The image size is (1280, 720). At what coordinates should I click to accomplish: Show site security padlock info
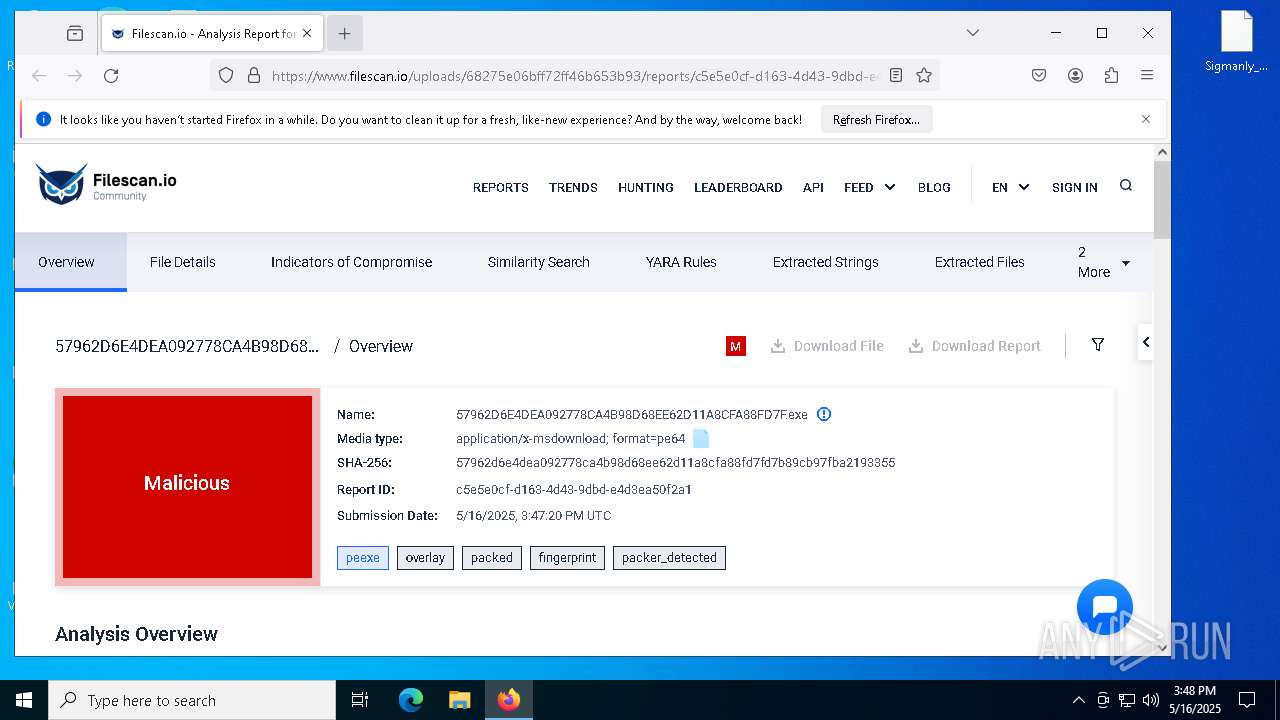254,75
